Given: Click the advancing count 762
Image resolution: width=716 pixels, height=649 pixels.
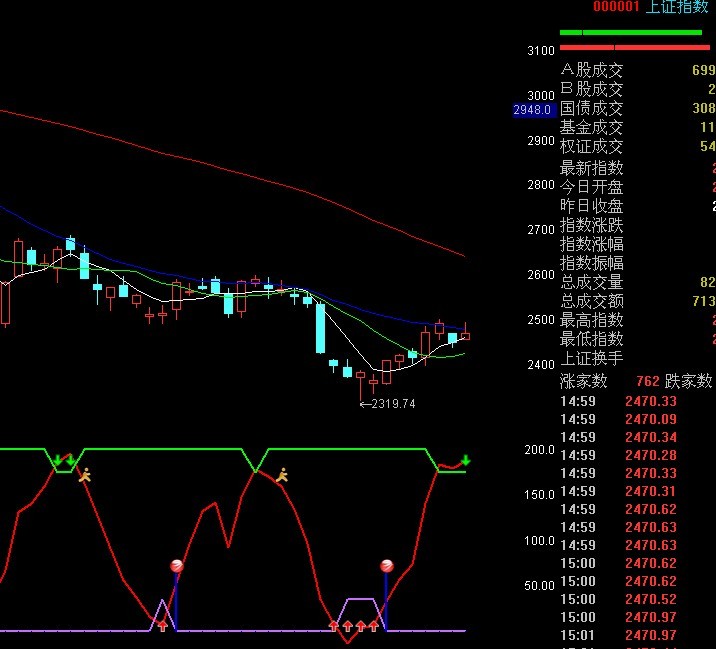Looking at the screenshot, I should click(x=648, y=381).
